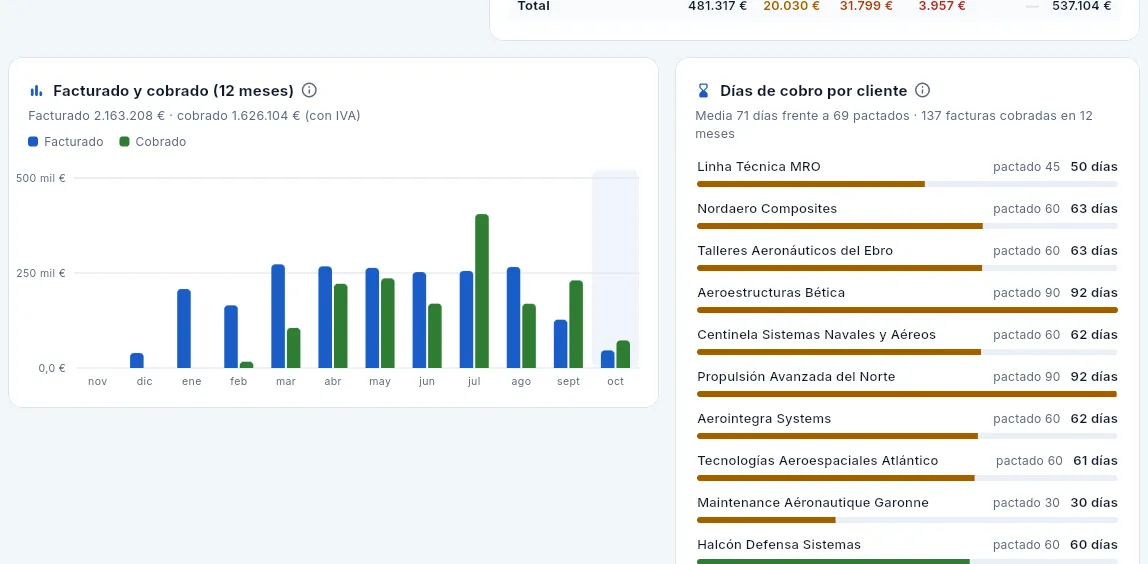Click the nov month axis label
The image size is (1148, 564).
coord(97,382)
